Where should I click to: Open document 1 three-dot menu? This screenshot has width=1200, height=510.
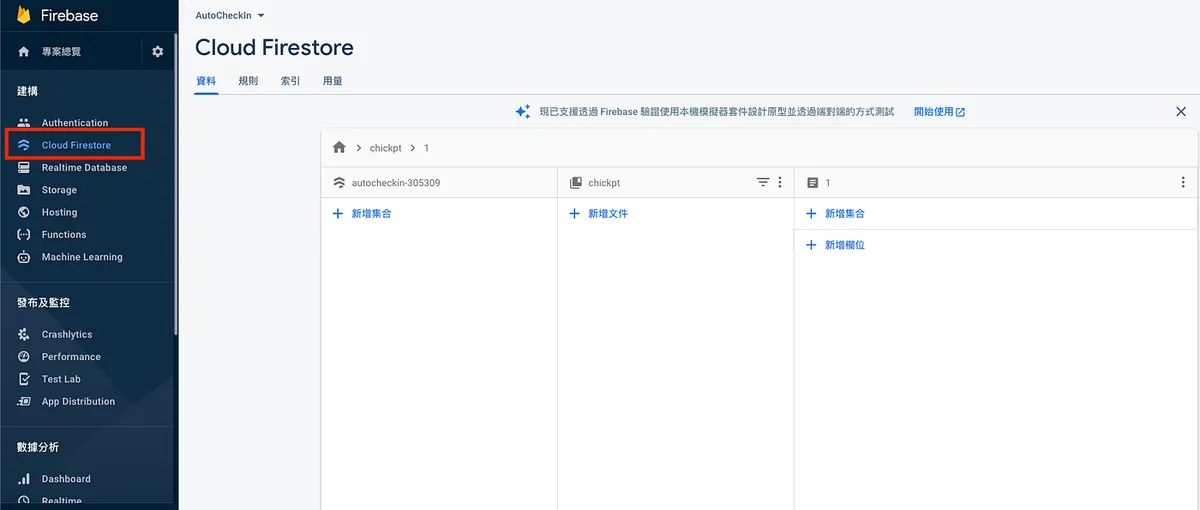[1183, 183]
